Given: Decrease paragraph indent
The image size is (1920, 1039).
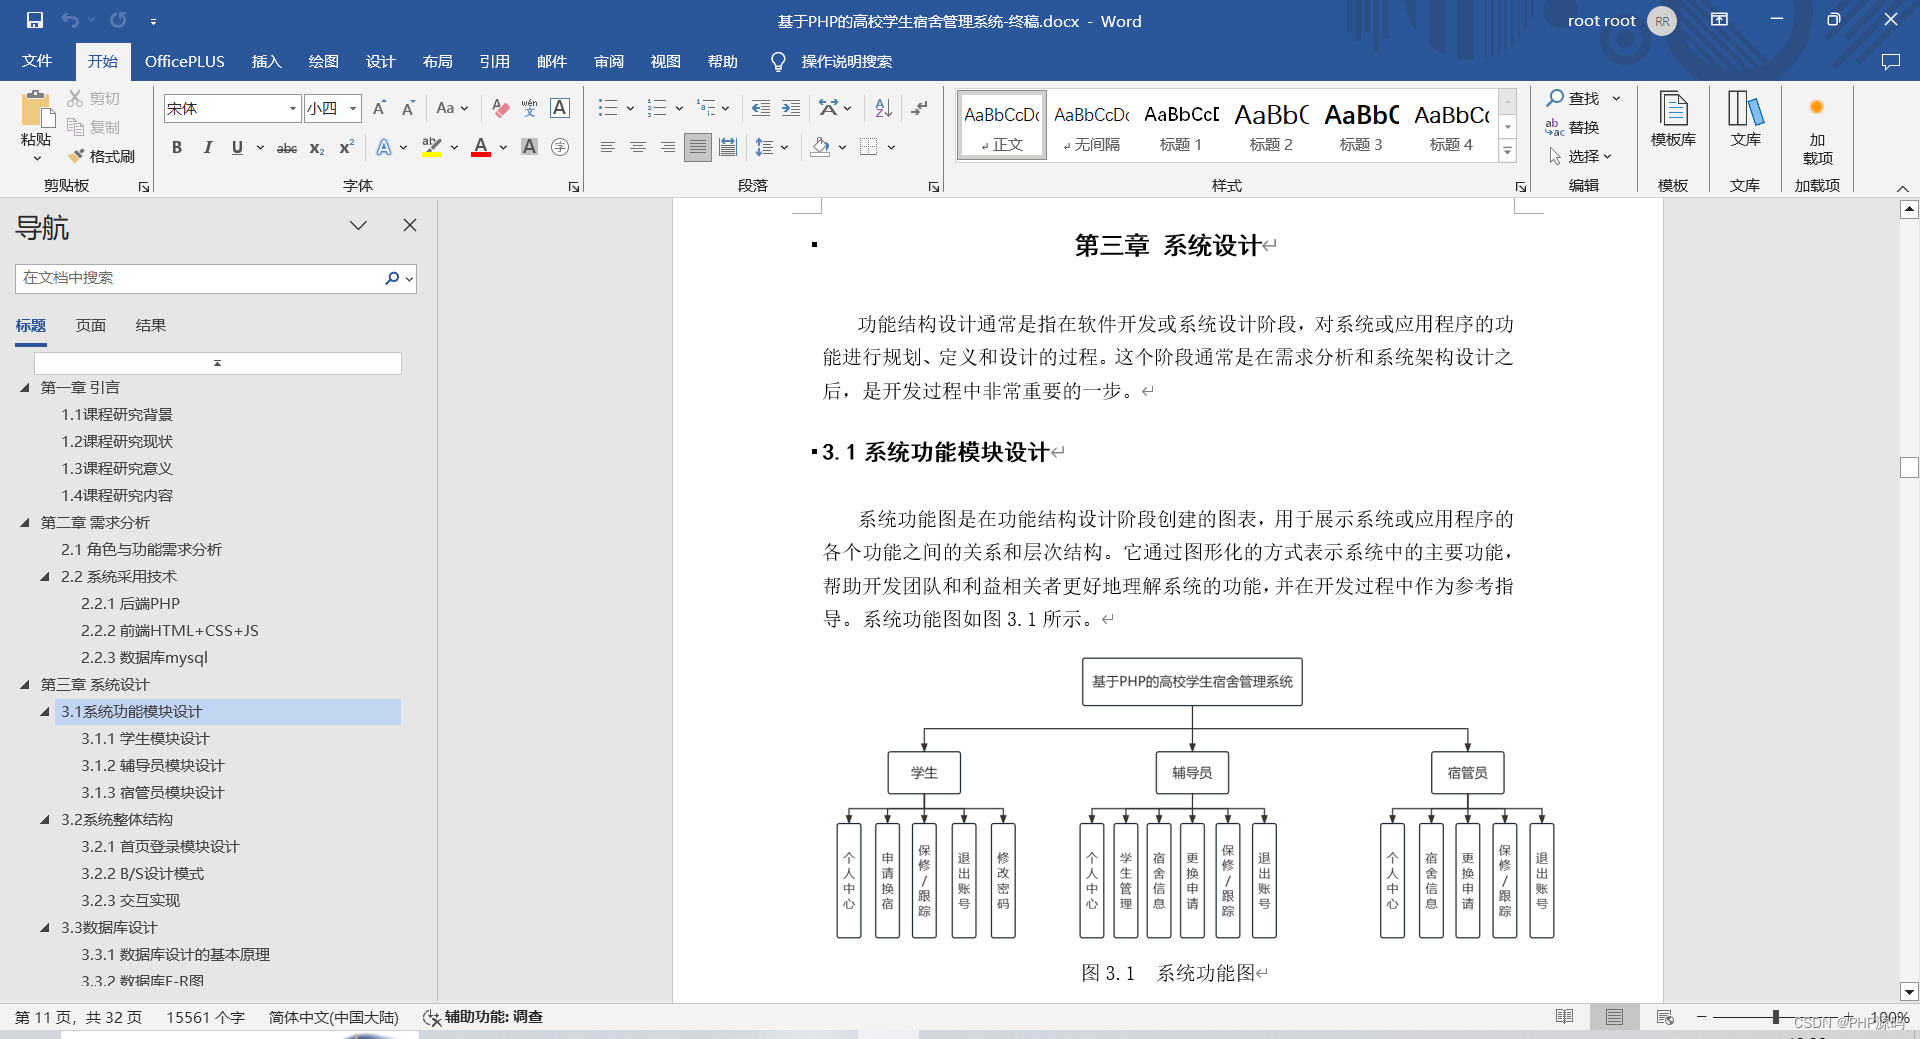Looking at the screenshot, I should click(x=761, y=108).
